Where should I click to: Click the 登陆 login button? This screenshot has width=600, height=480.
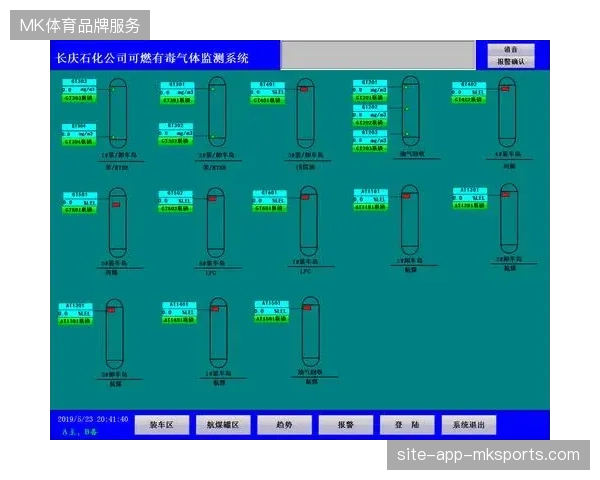pyautogui.click(x=407, y=424)
